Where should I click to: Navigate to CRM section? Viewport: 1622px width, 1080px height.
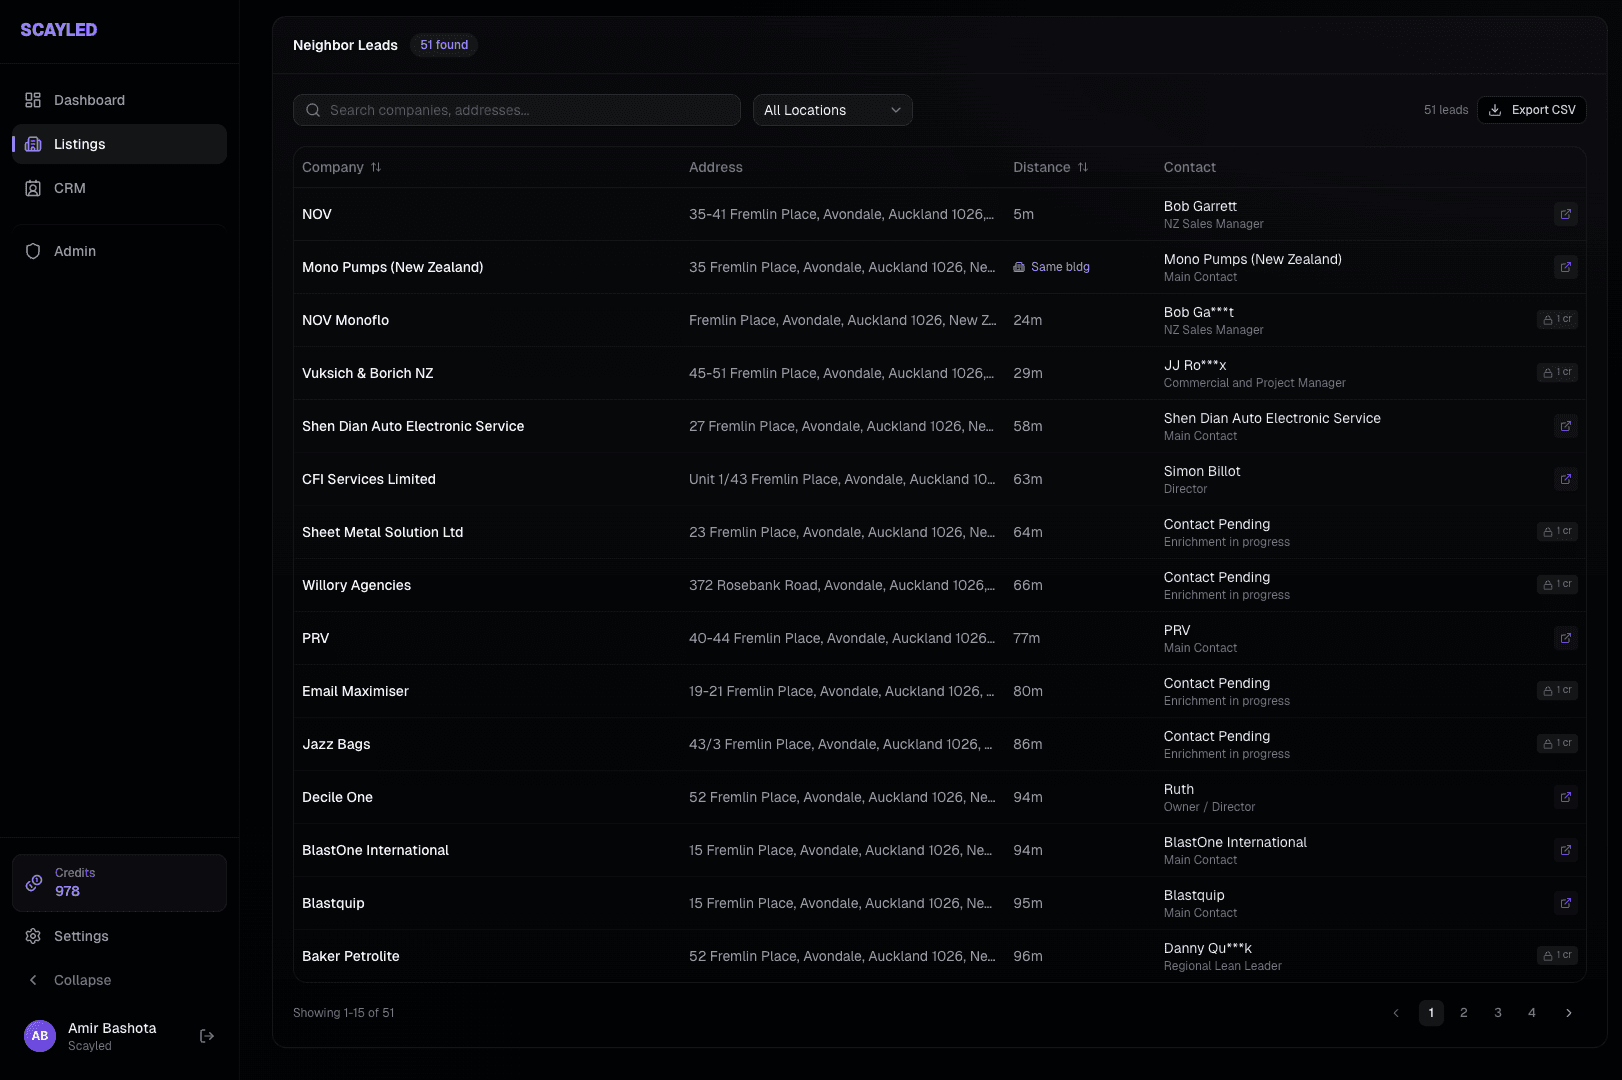click(x=70, y=188)
